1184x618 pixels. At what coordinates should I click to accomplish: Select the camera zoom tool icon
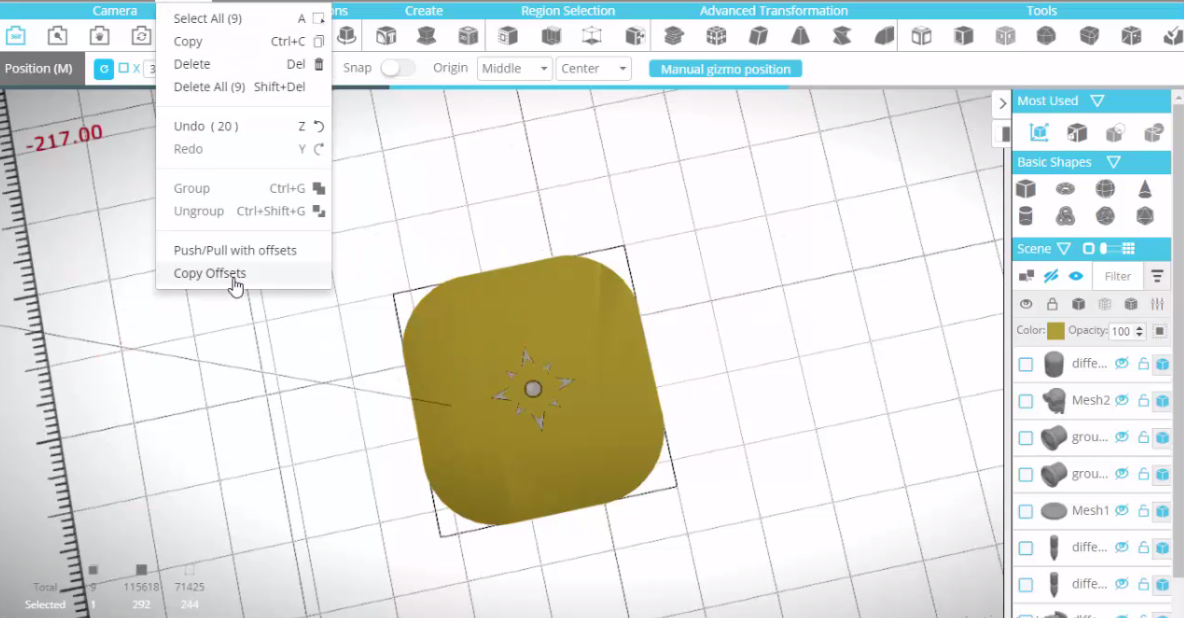tap(57, 36)
